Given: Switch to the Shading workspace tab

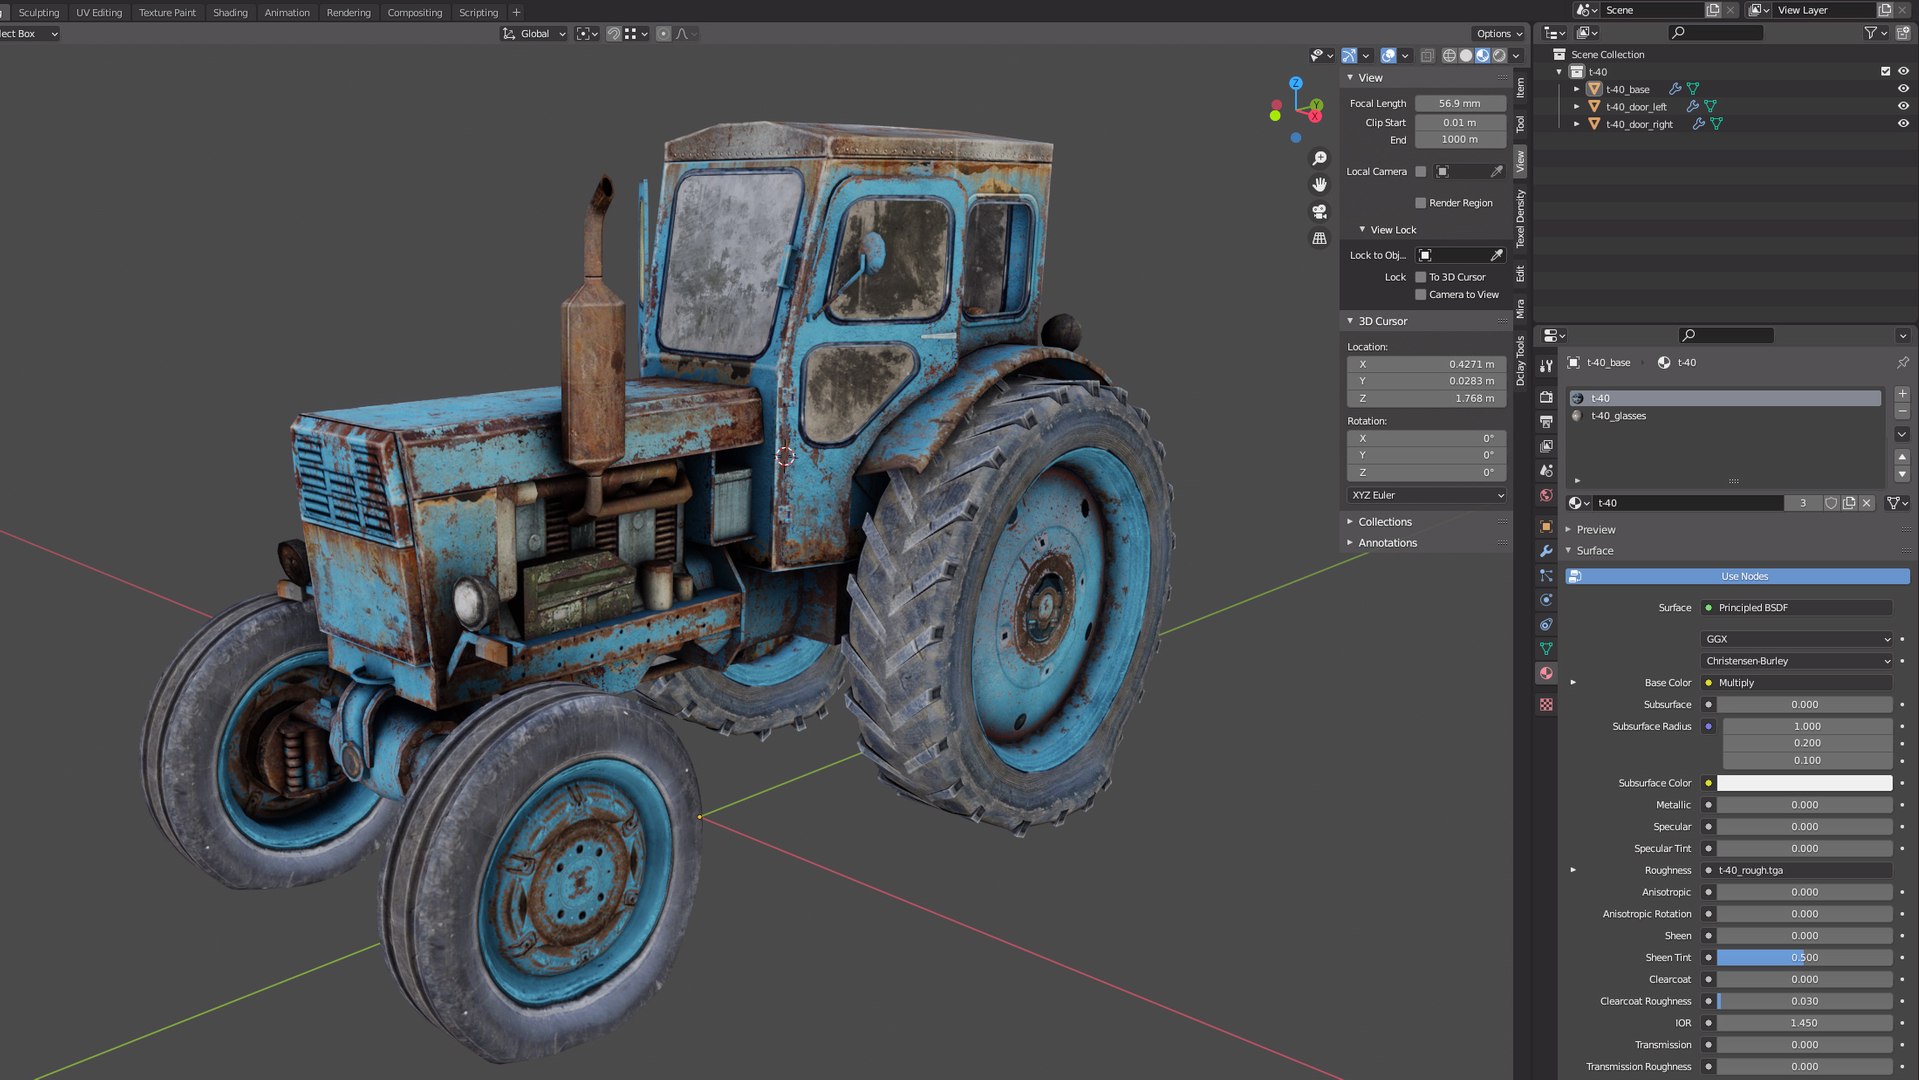Looking at the screenshot, I should (x=230, y=13).
